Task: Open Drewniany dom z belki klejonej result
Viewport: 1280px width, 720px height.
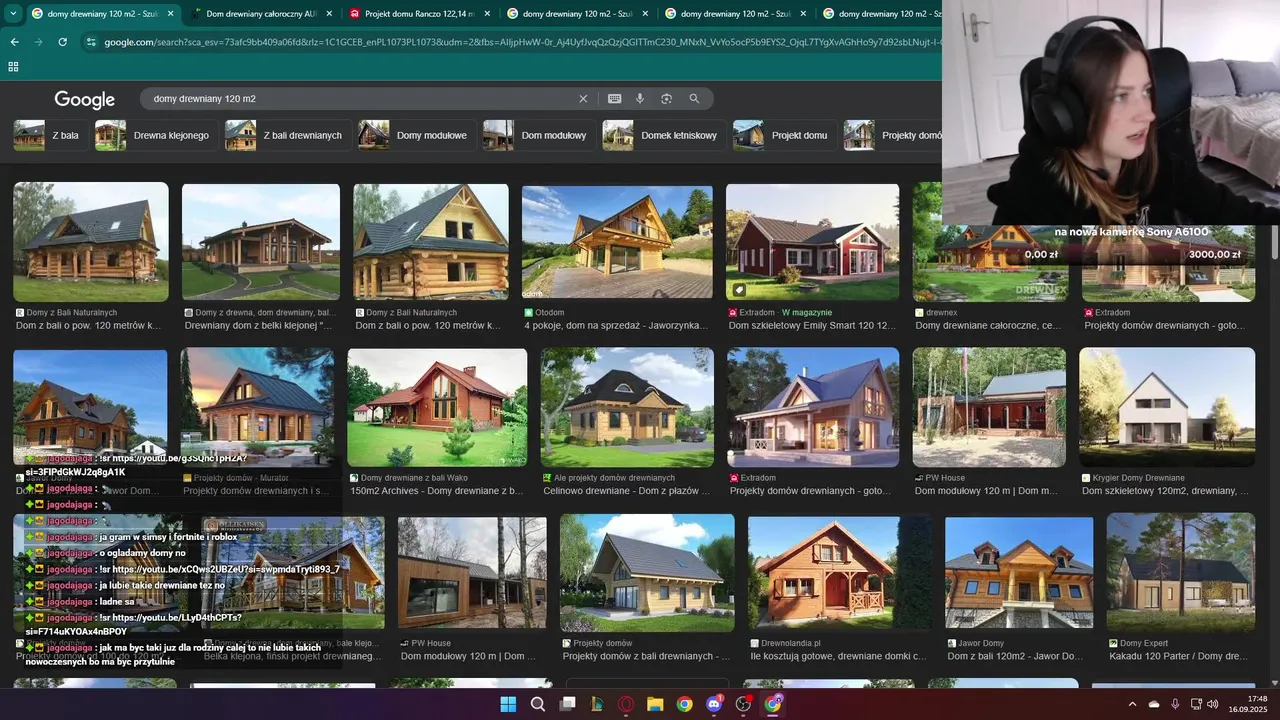Action: pyautogui.click(x=259, y=326)
